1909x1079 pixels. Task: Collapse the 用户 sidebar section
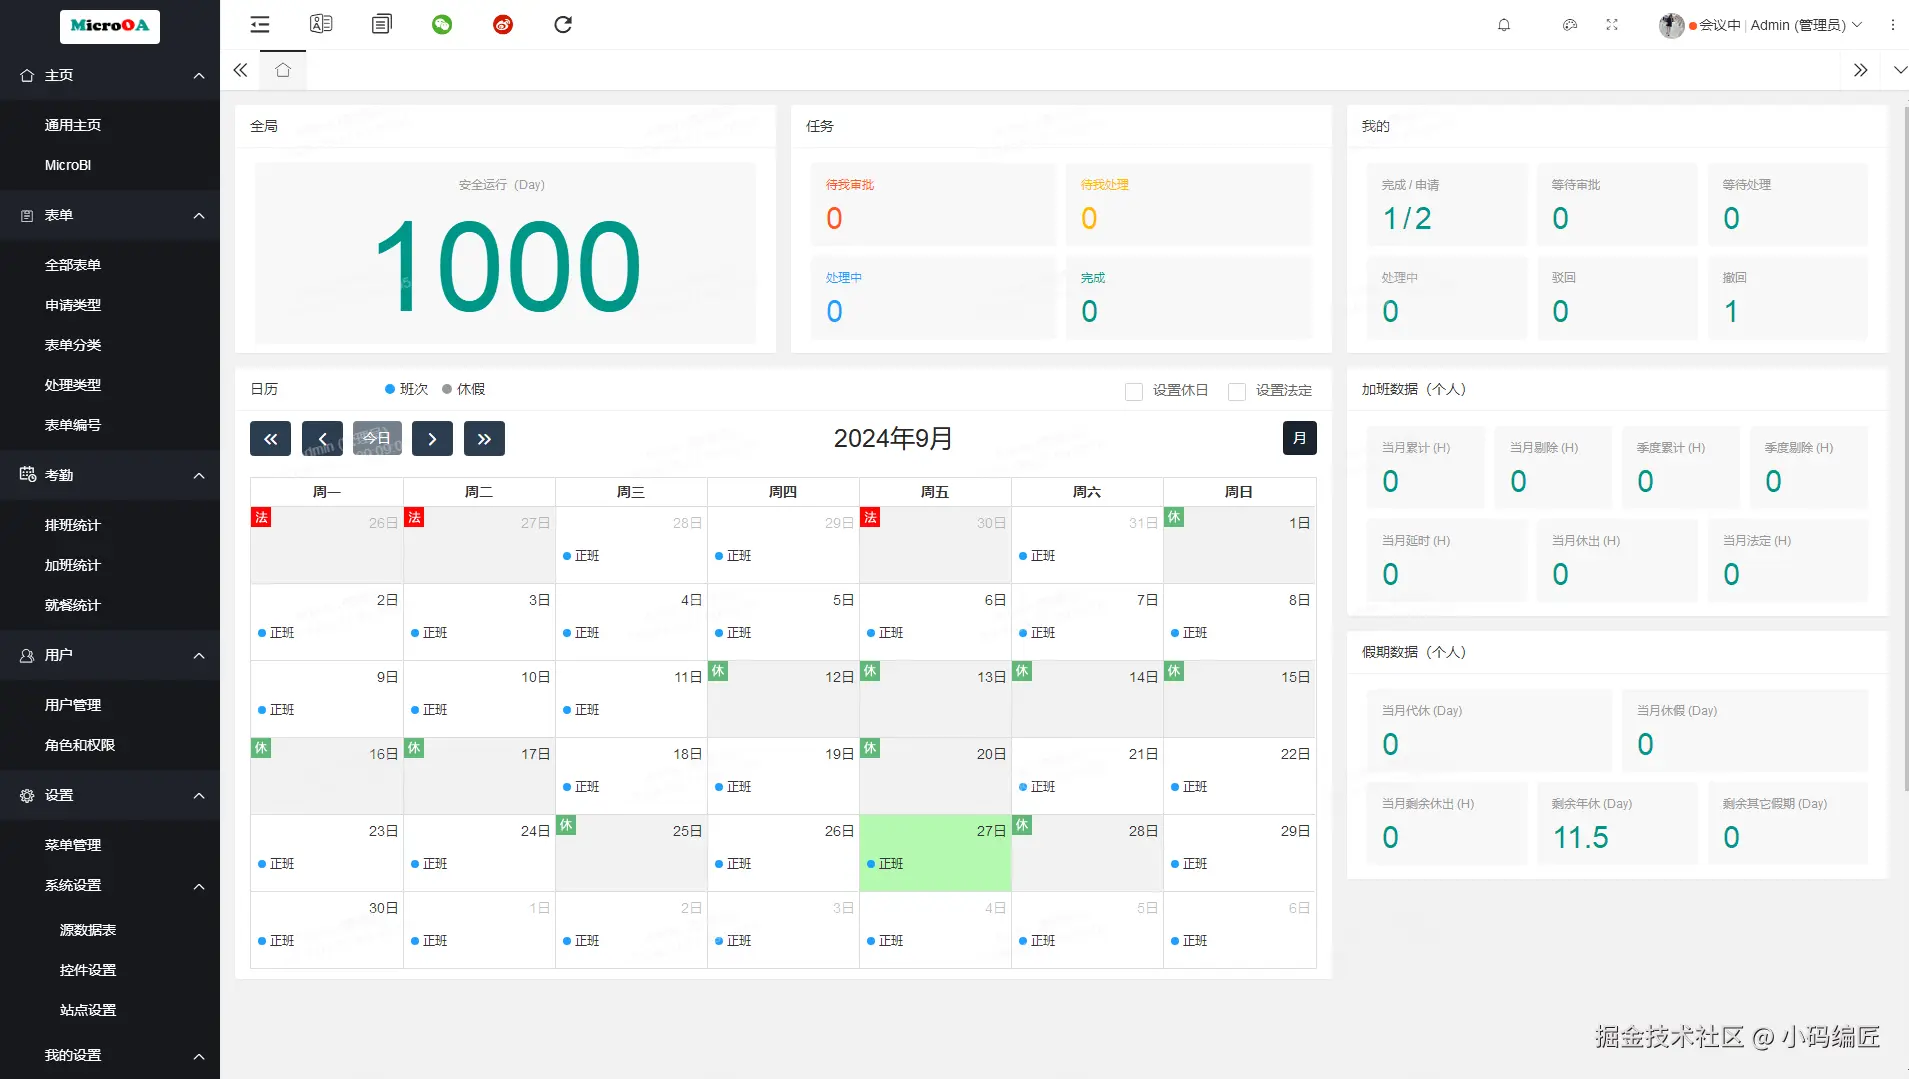click(110, 655)
